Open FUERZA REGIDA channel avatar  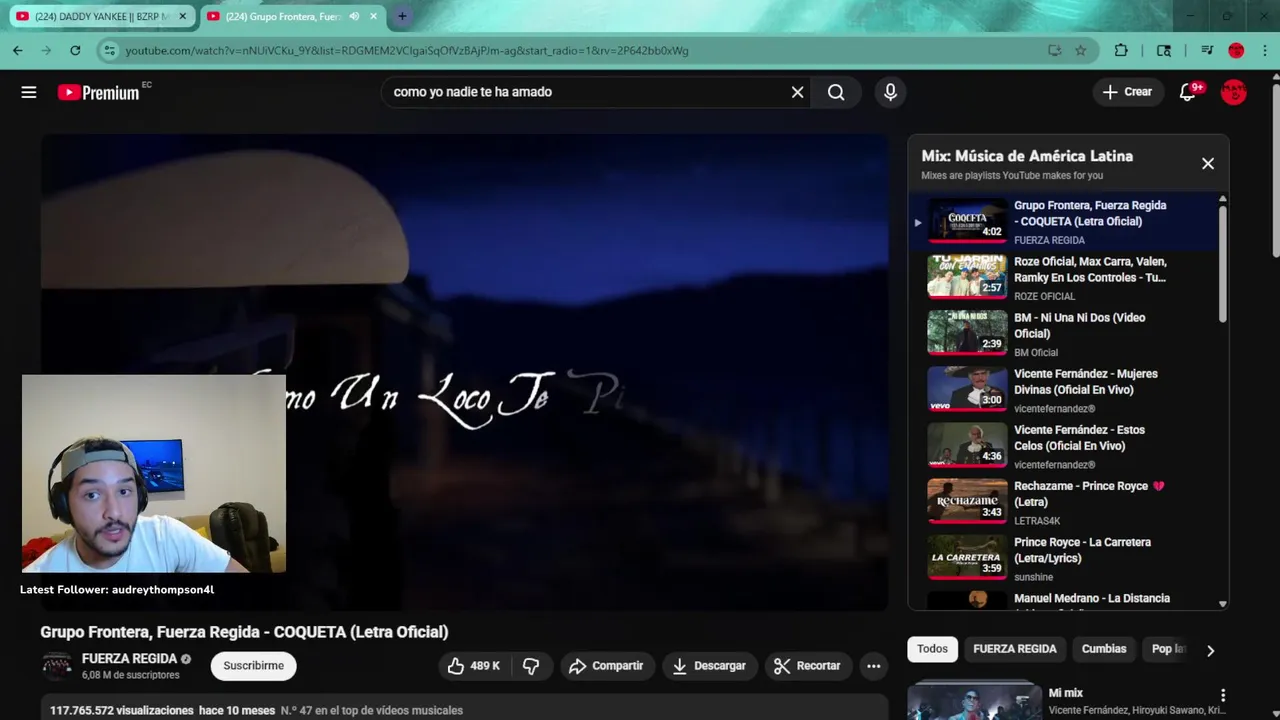(57, 666)
